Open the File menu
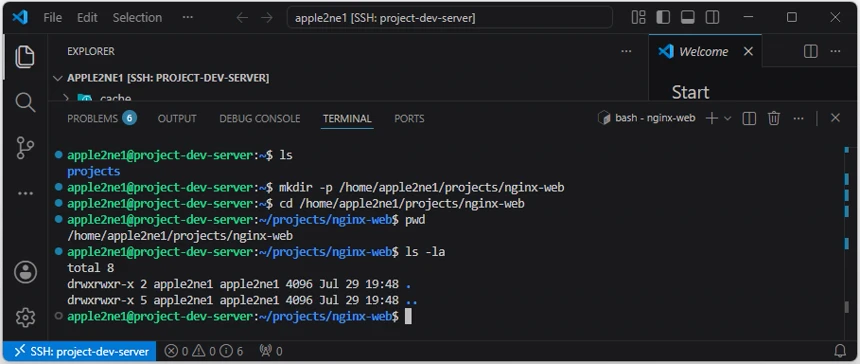The image size is (860, 364). click(53, 18)
